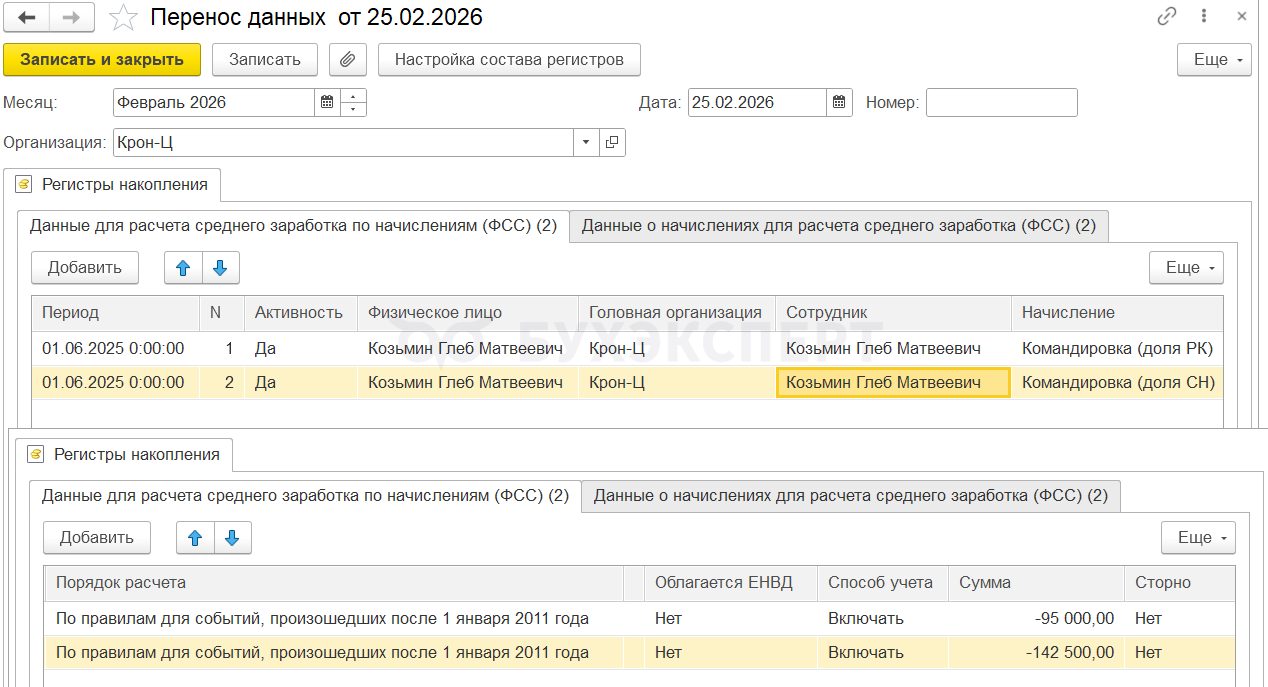Select upper Регистры накопления tab
1268x687 pixels.
[x=113, y=184]
